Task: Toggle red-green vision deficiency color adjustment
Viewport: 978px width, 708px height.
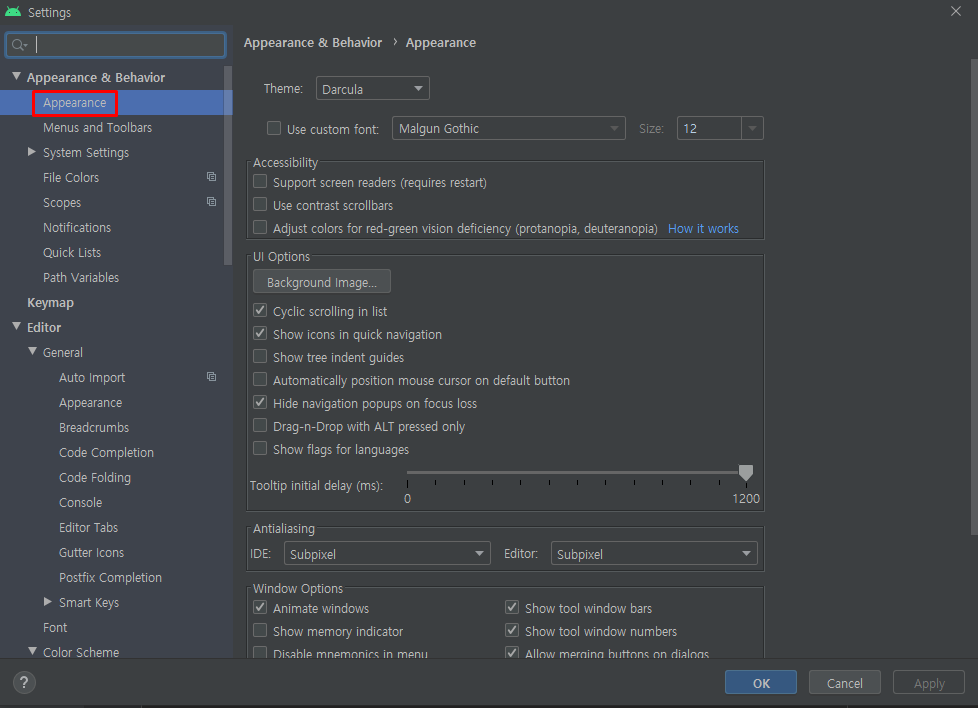Action: click(x=260, y=228)
